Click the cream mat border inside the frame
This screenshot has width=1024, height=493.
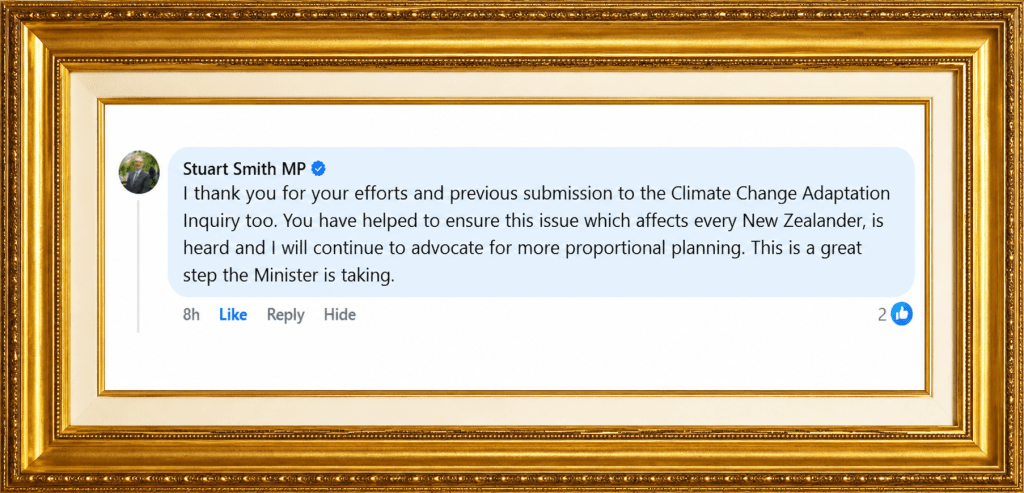(x=512, y=85)
